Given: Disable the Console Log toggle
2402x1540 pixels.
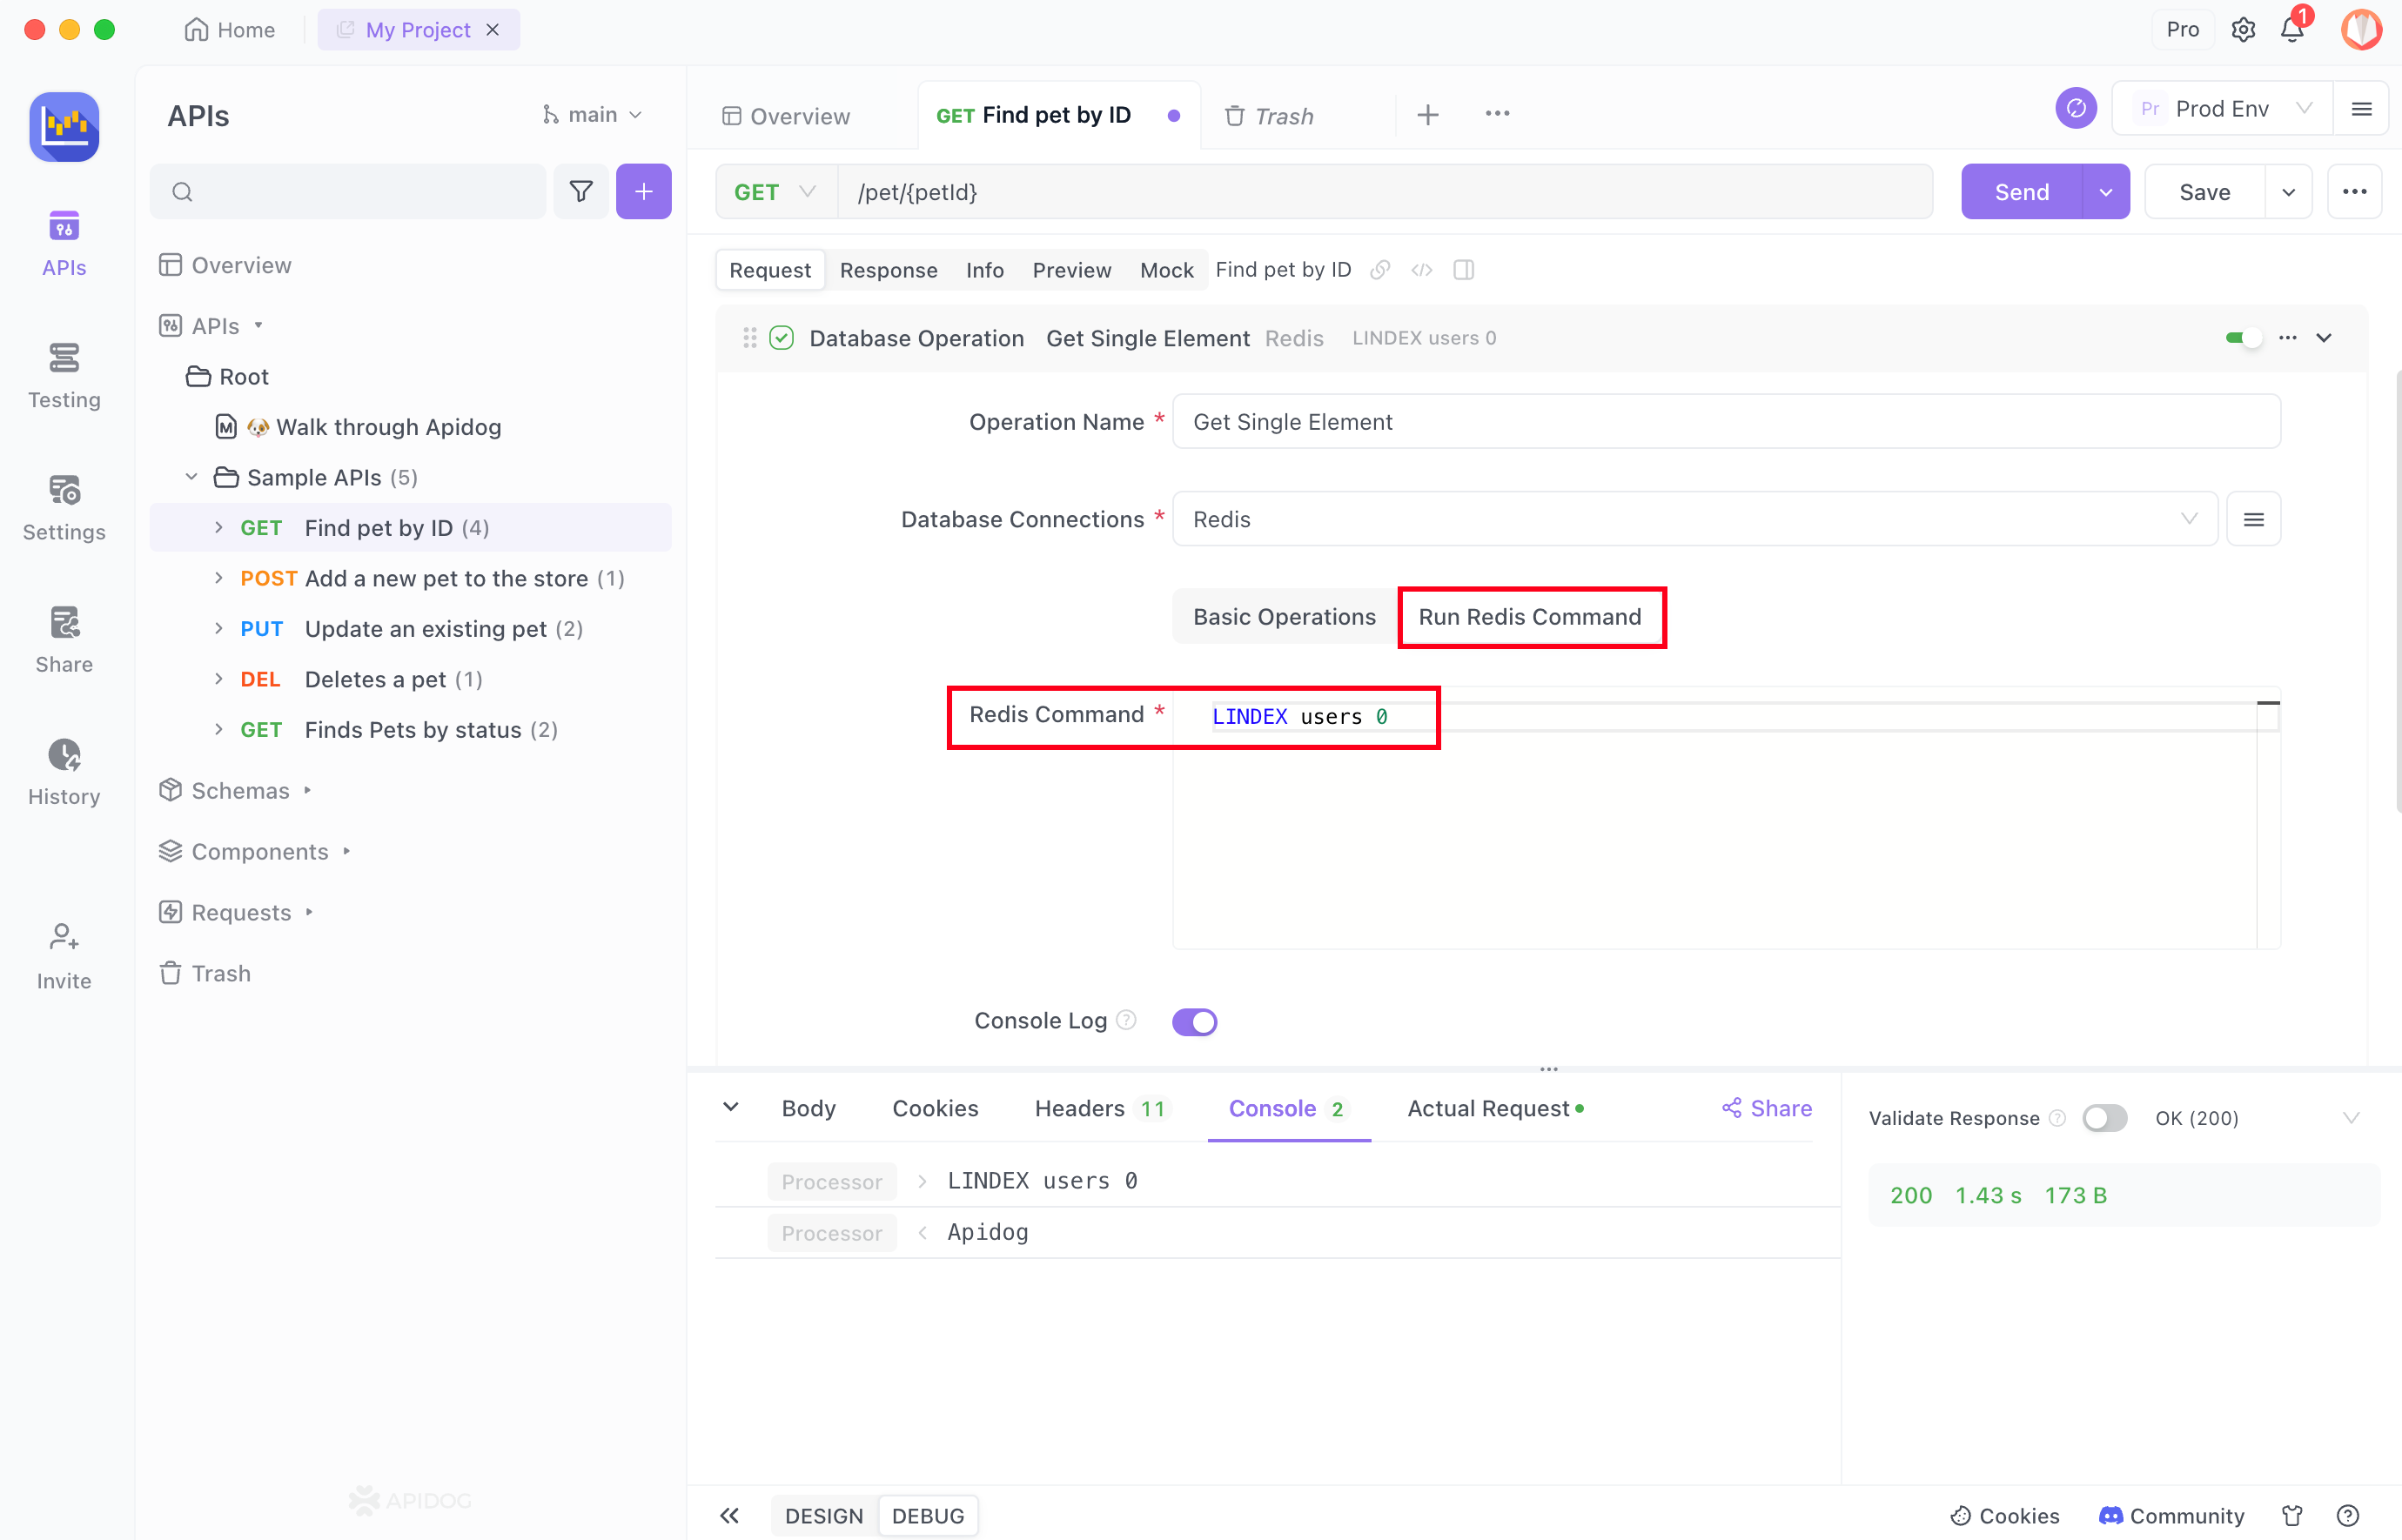Looking at the screenshot, I should (x=1194, y=1020).
